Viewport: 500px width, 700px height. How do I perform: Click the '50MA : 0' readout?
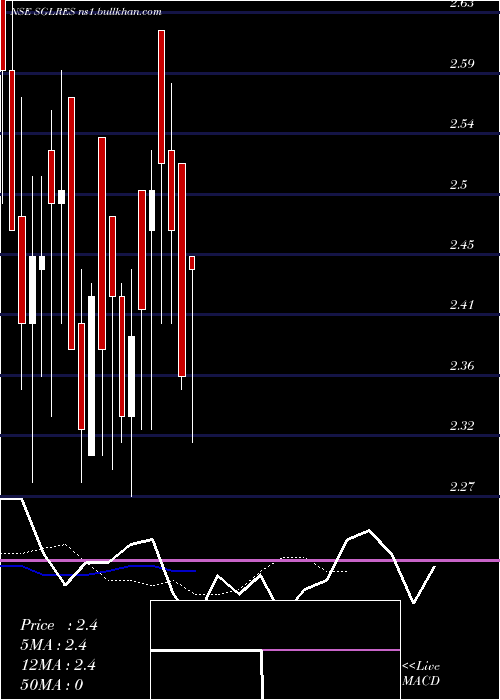(52, 685)
